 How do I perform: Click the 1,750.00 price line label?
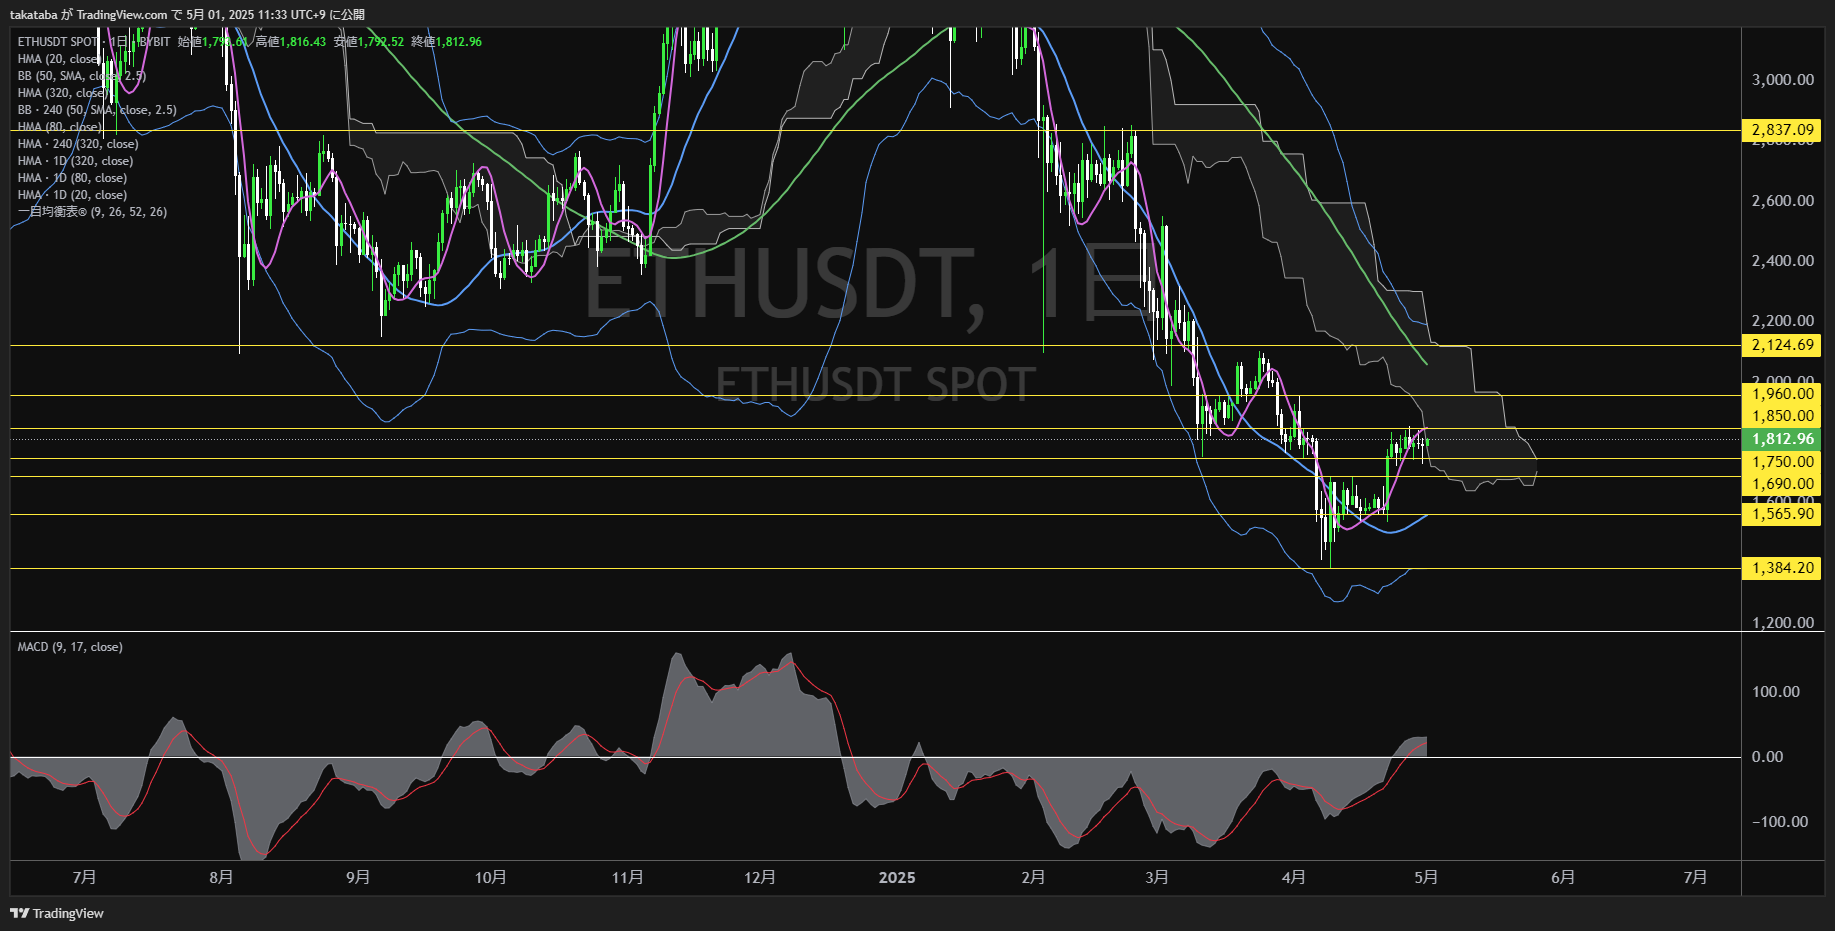(1782, 462)
